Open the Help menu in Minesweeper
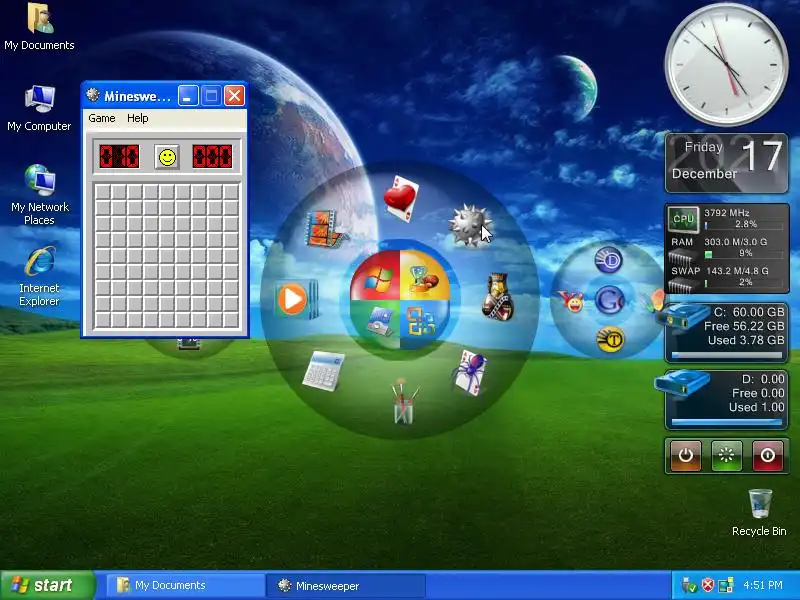 [x=138, y=118]
